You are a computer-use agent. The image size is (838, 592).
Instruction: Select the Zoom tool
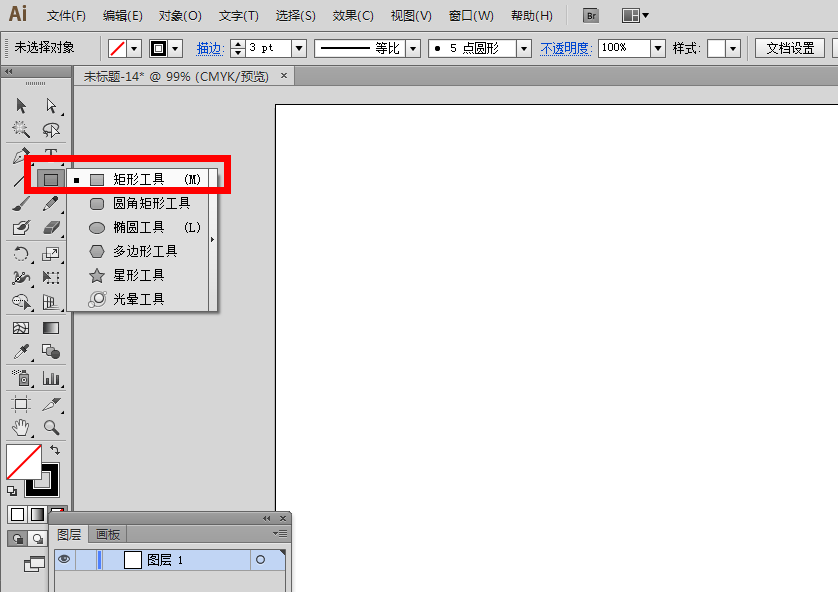51,427
